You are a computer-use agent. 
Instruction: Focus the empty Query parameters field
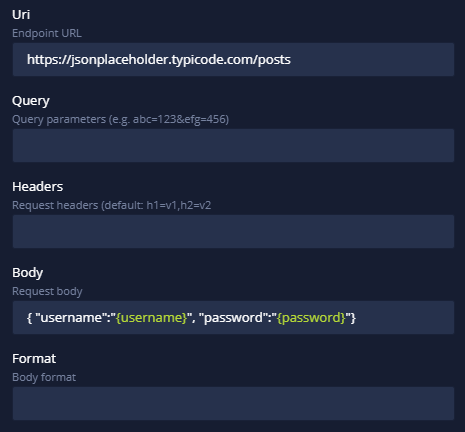(x=233, y=145)
